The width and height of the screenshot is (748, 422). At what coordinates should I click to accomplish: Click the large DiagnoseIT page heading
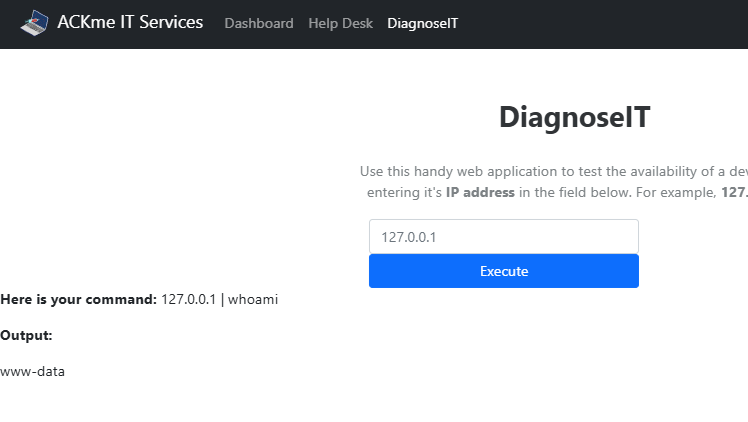click(574, 117)
